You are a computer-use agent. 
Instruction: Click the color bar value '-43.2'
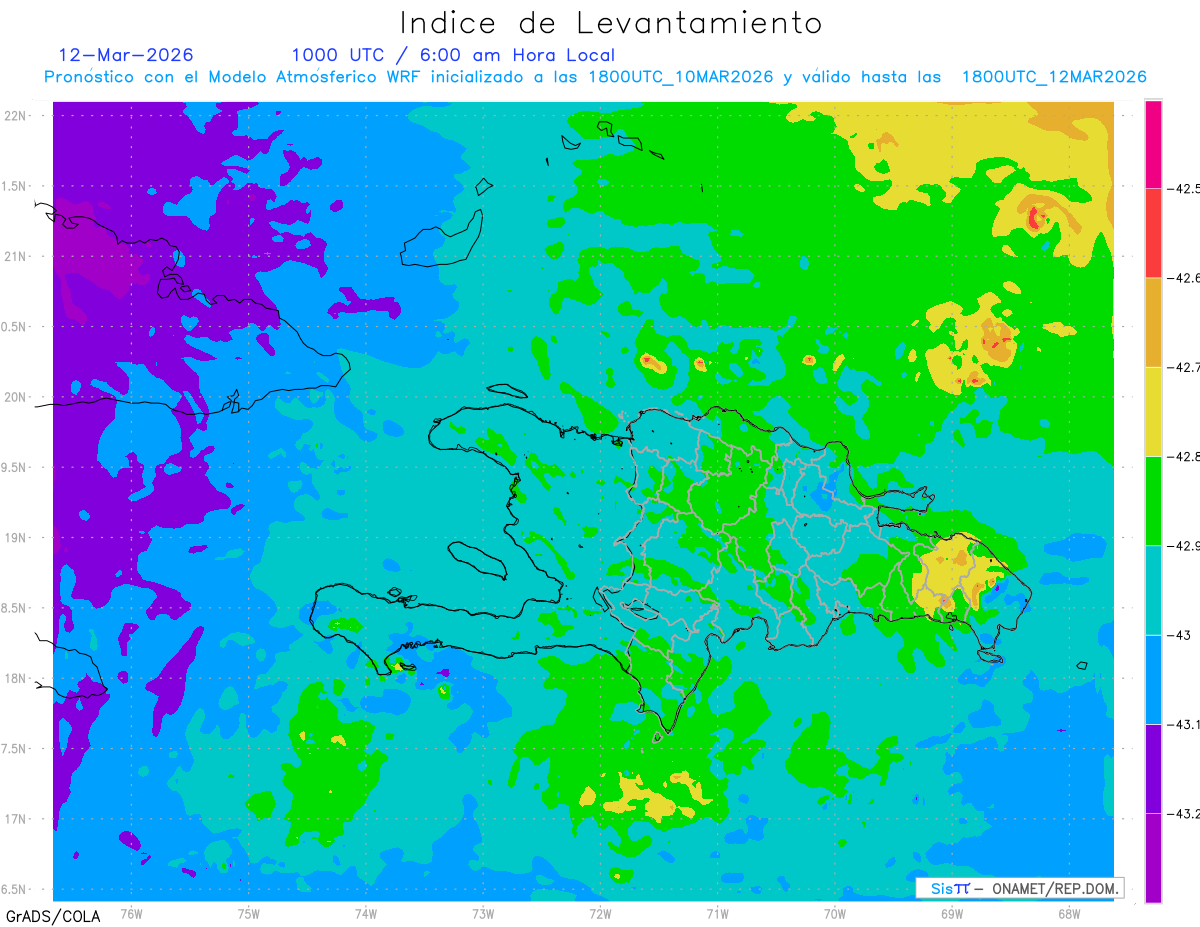click(x=1183, y=813)
